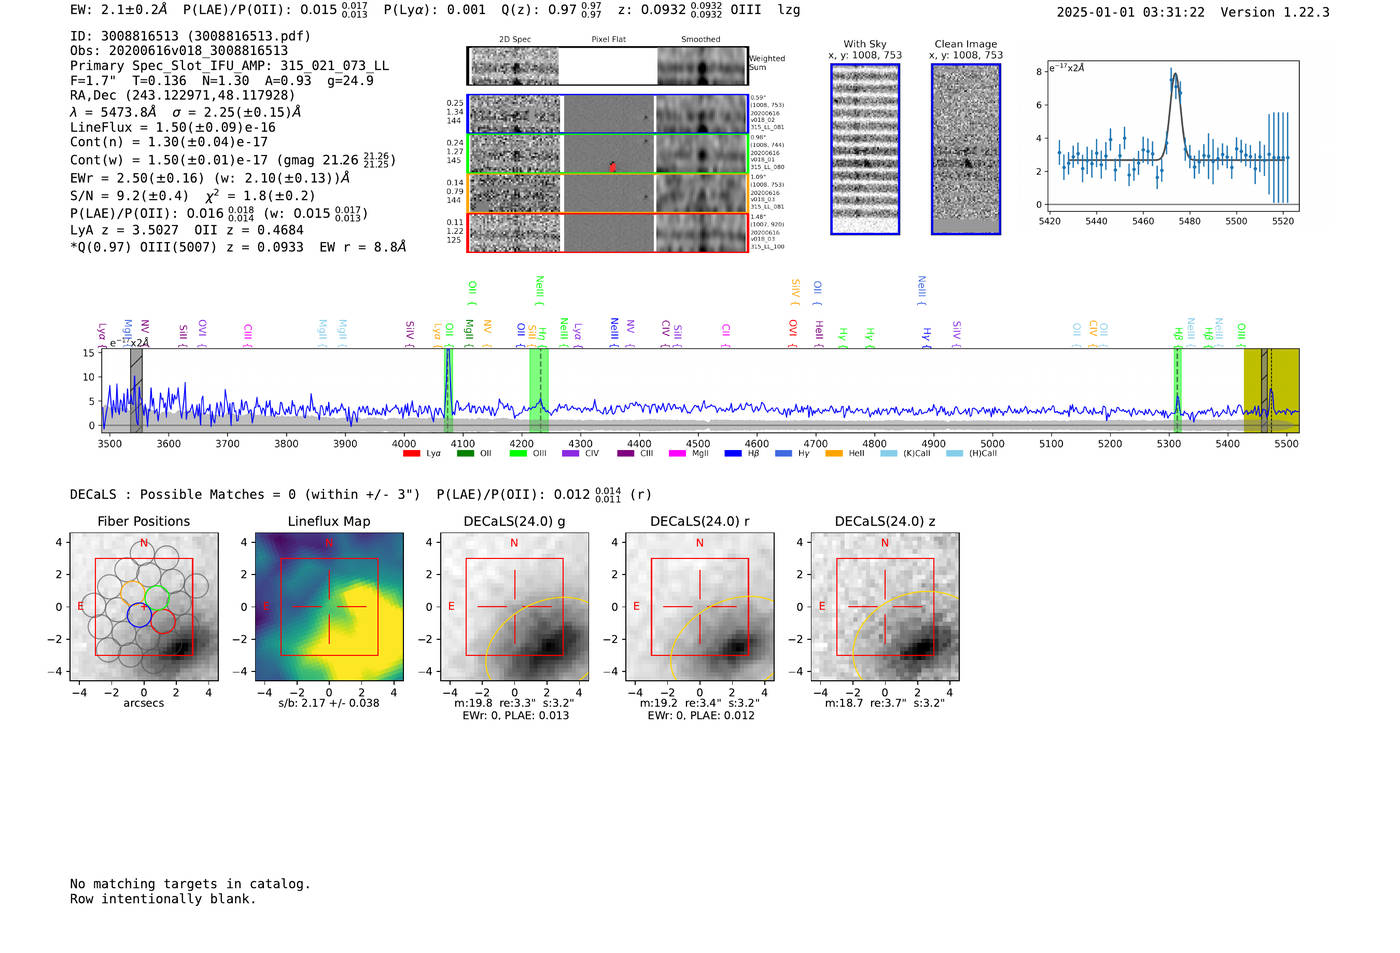Screen dimensions: 1400x953
Task: Select the S/N = 9.2(±0.4) value
Action: click(129, 196)
